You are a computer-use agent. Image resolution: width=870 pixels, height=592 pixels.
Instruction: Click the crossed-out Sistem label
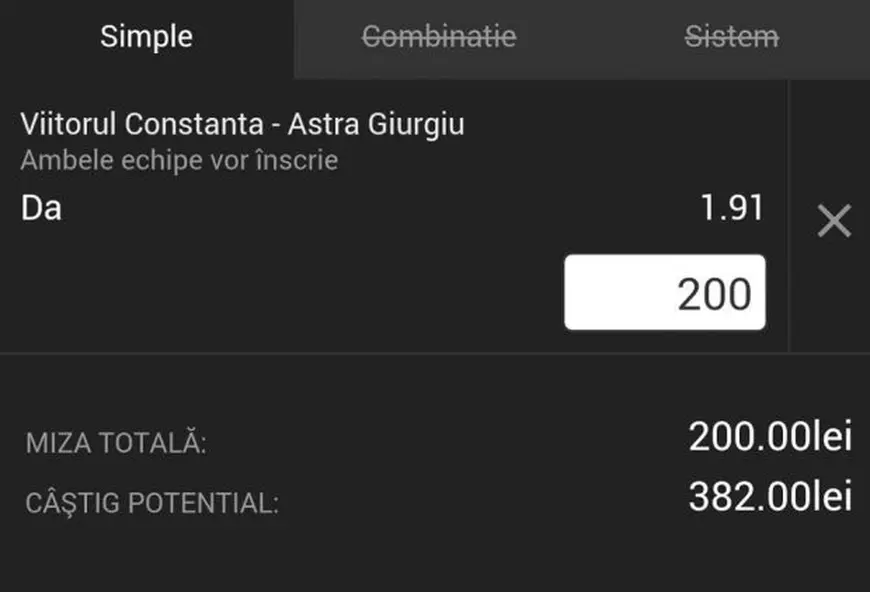pyautogui.click(x=729, y=37)
